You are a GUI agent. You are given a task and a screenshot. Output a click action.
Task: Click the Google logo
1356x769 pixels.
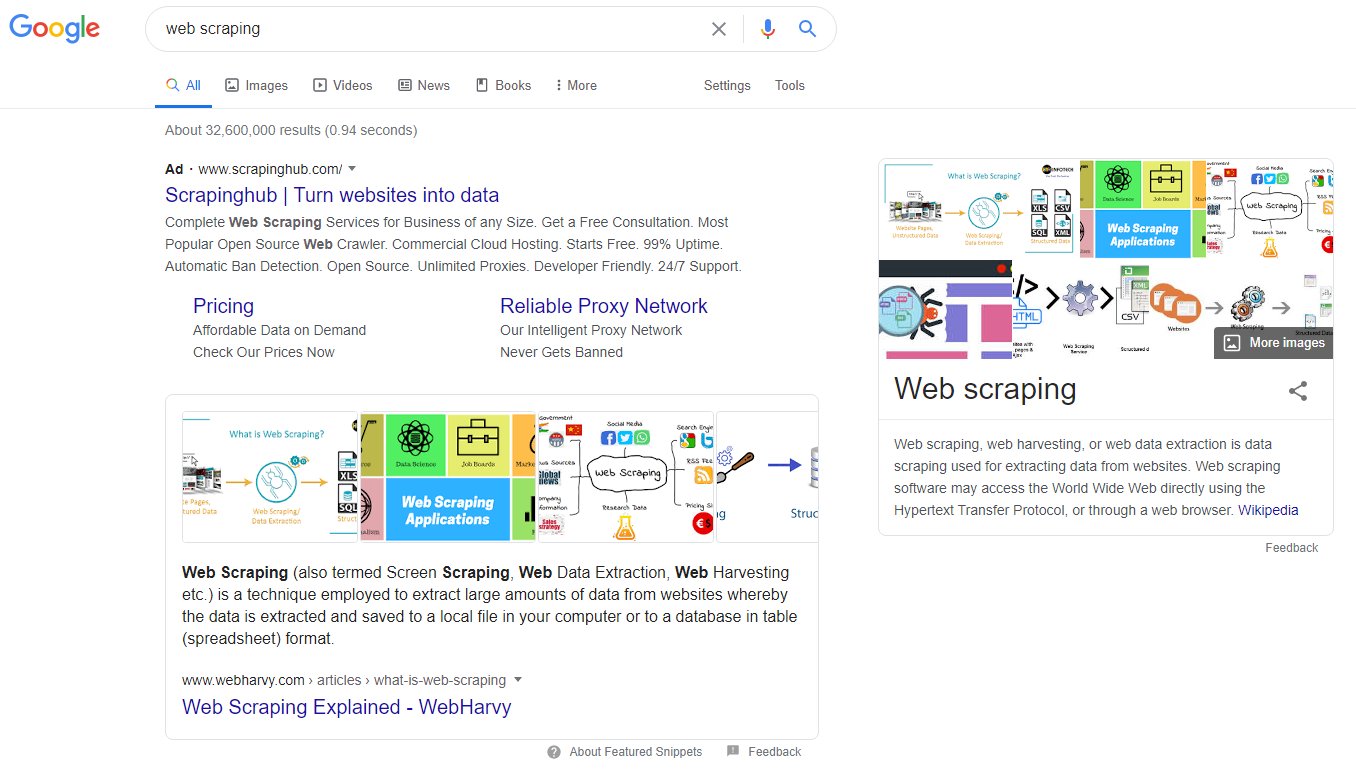click(x=55, y=29)
